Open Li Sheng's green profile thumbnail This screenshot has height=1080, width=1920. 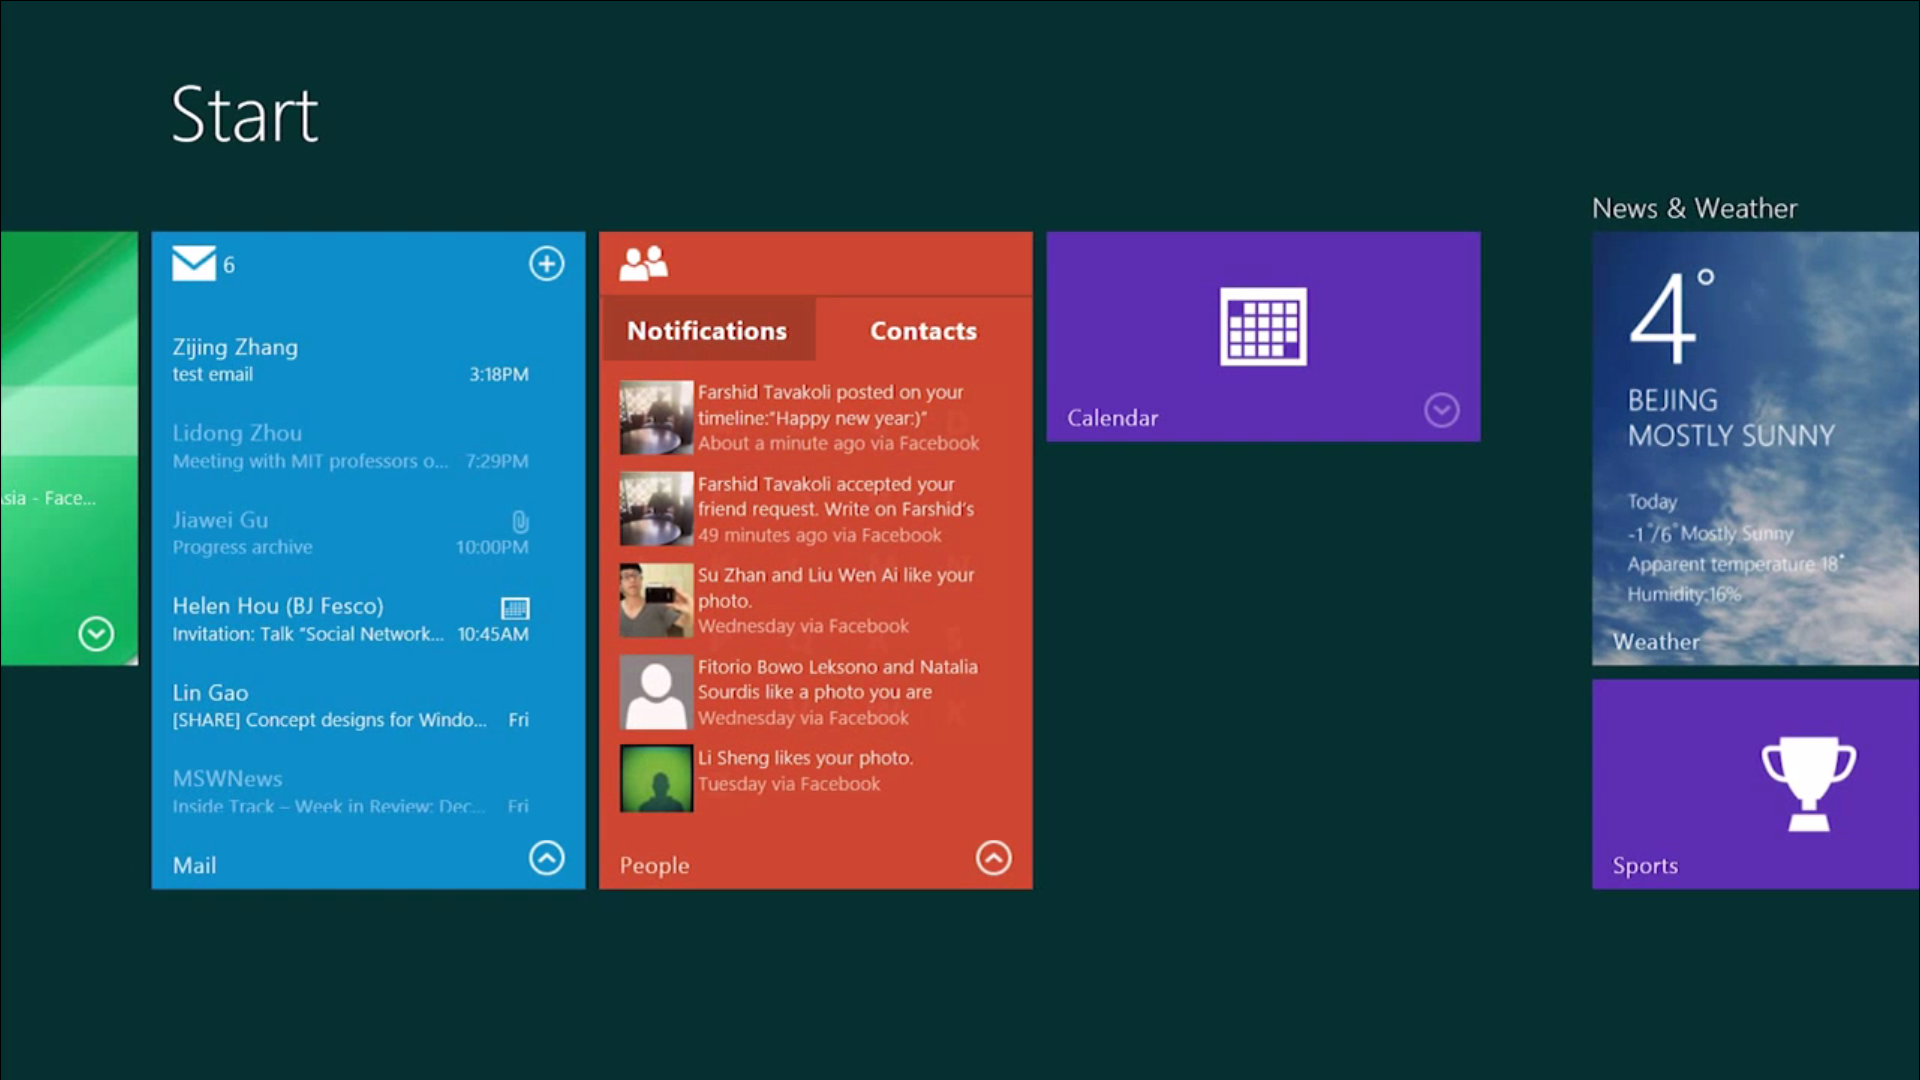(656, 778)
